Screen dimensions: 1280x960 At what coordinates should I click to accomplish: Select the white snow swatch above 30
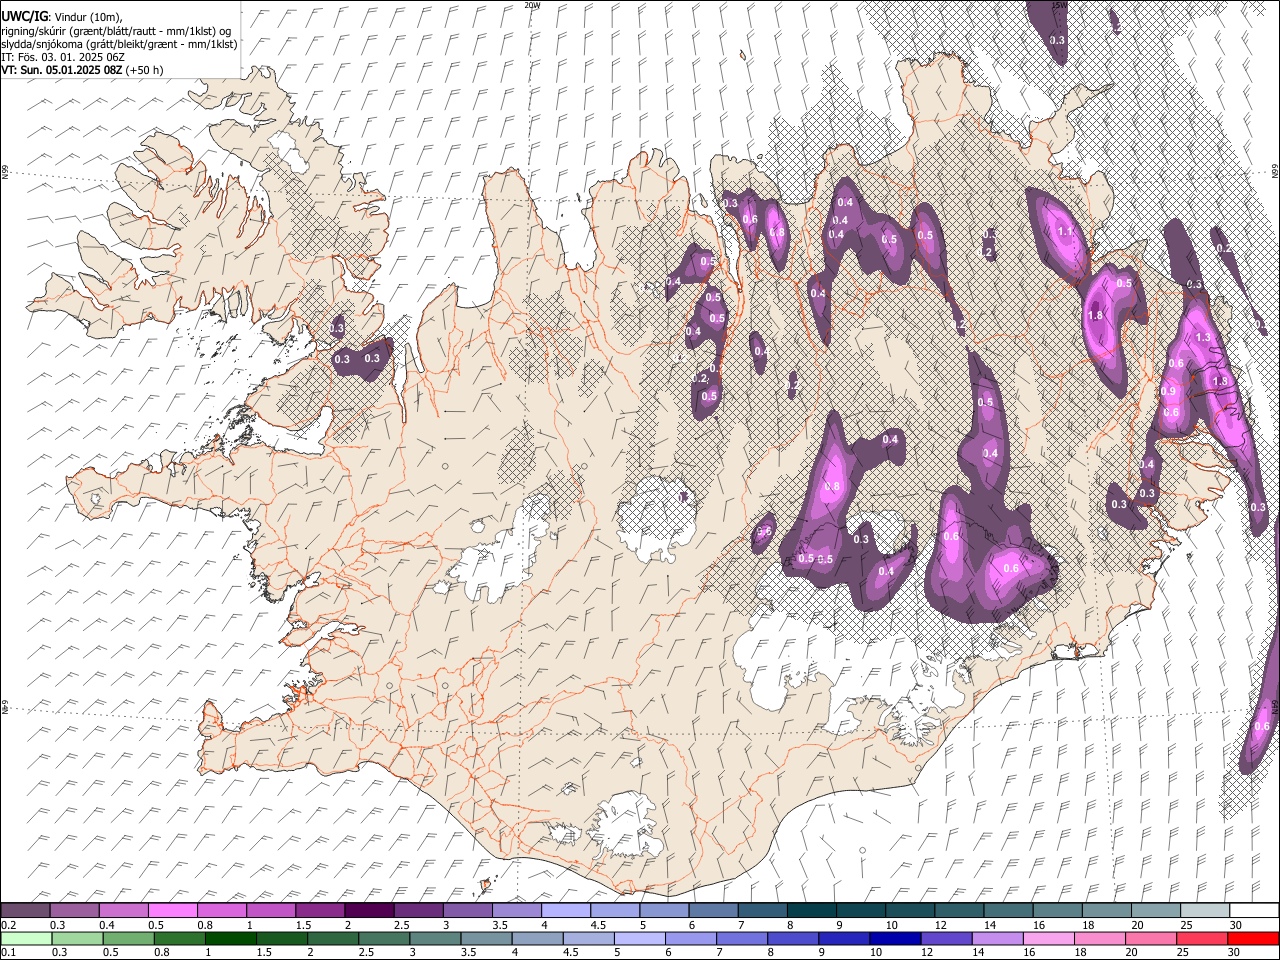point(1254,910)
